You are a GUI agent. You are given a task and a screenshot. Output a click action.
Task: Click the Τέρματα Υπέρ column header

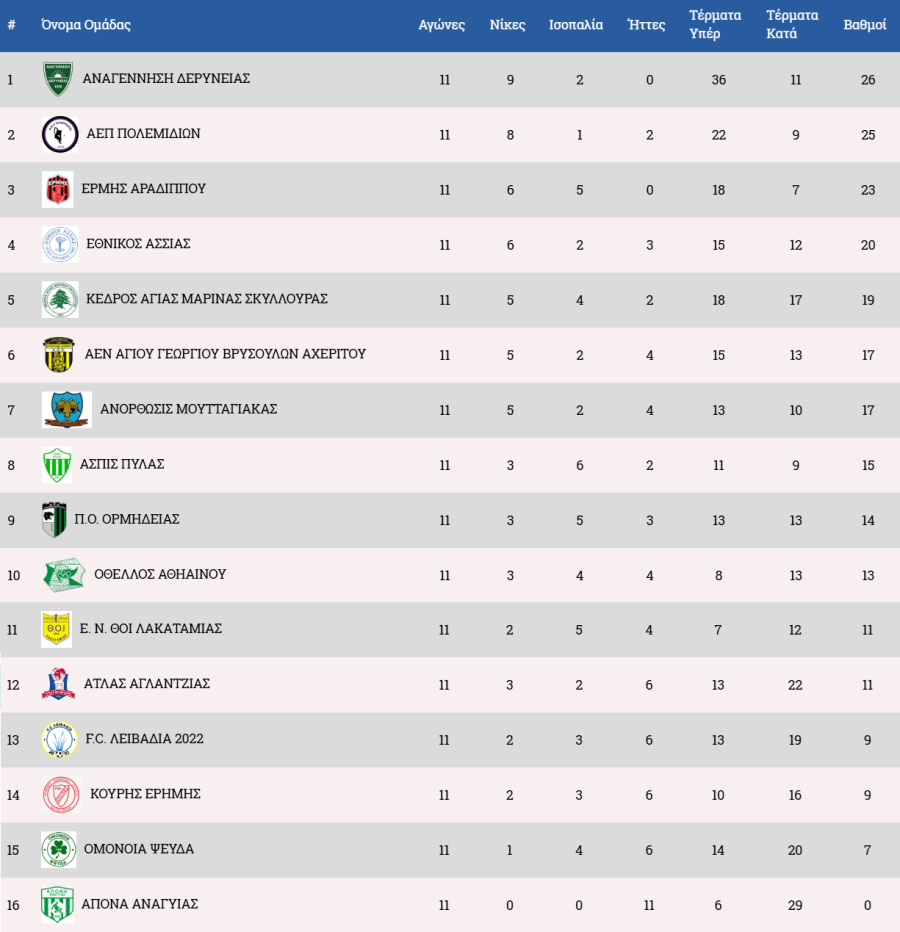(x=715, y=25)
